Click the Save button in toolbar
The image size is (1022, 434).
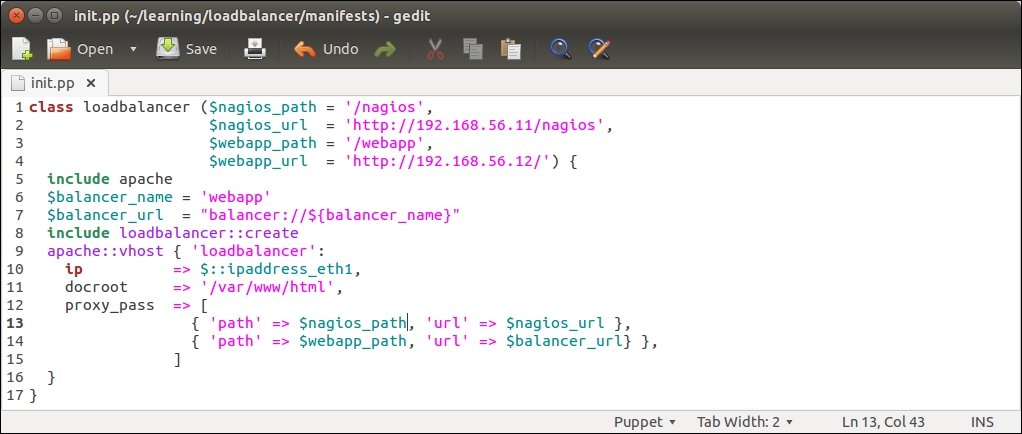click(187, 49)
